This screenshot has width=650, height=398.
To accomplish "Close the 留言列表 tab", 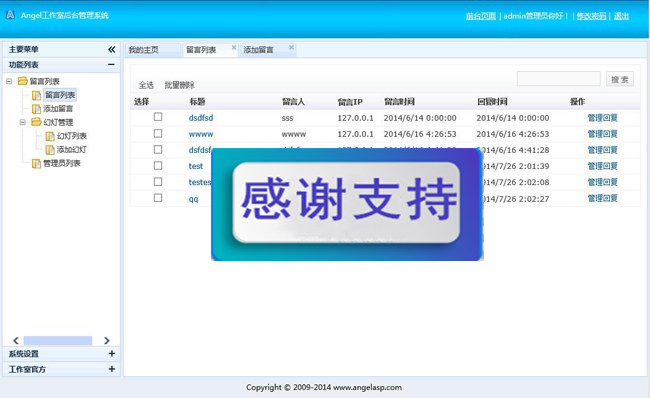I will point(234,47).
